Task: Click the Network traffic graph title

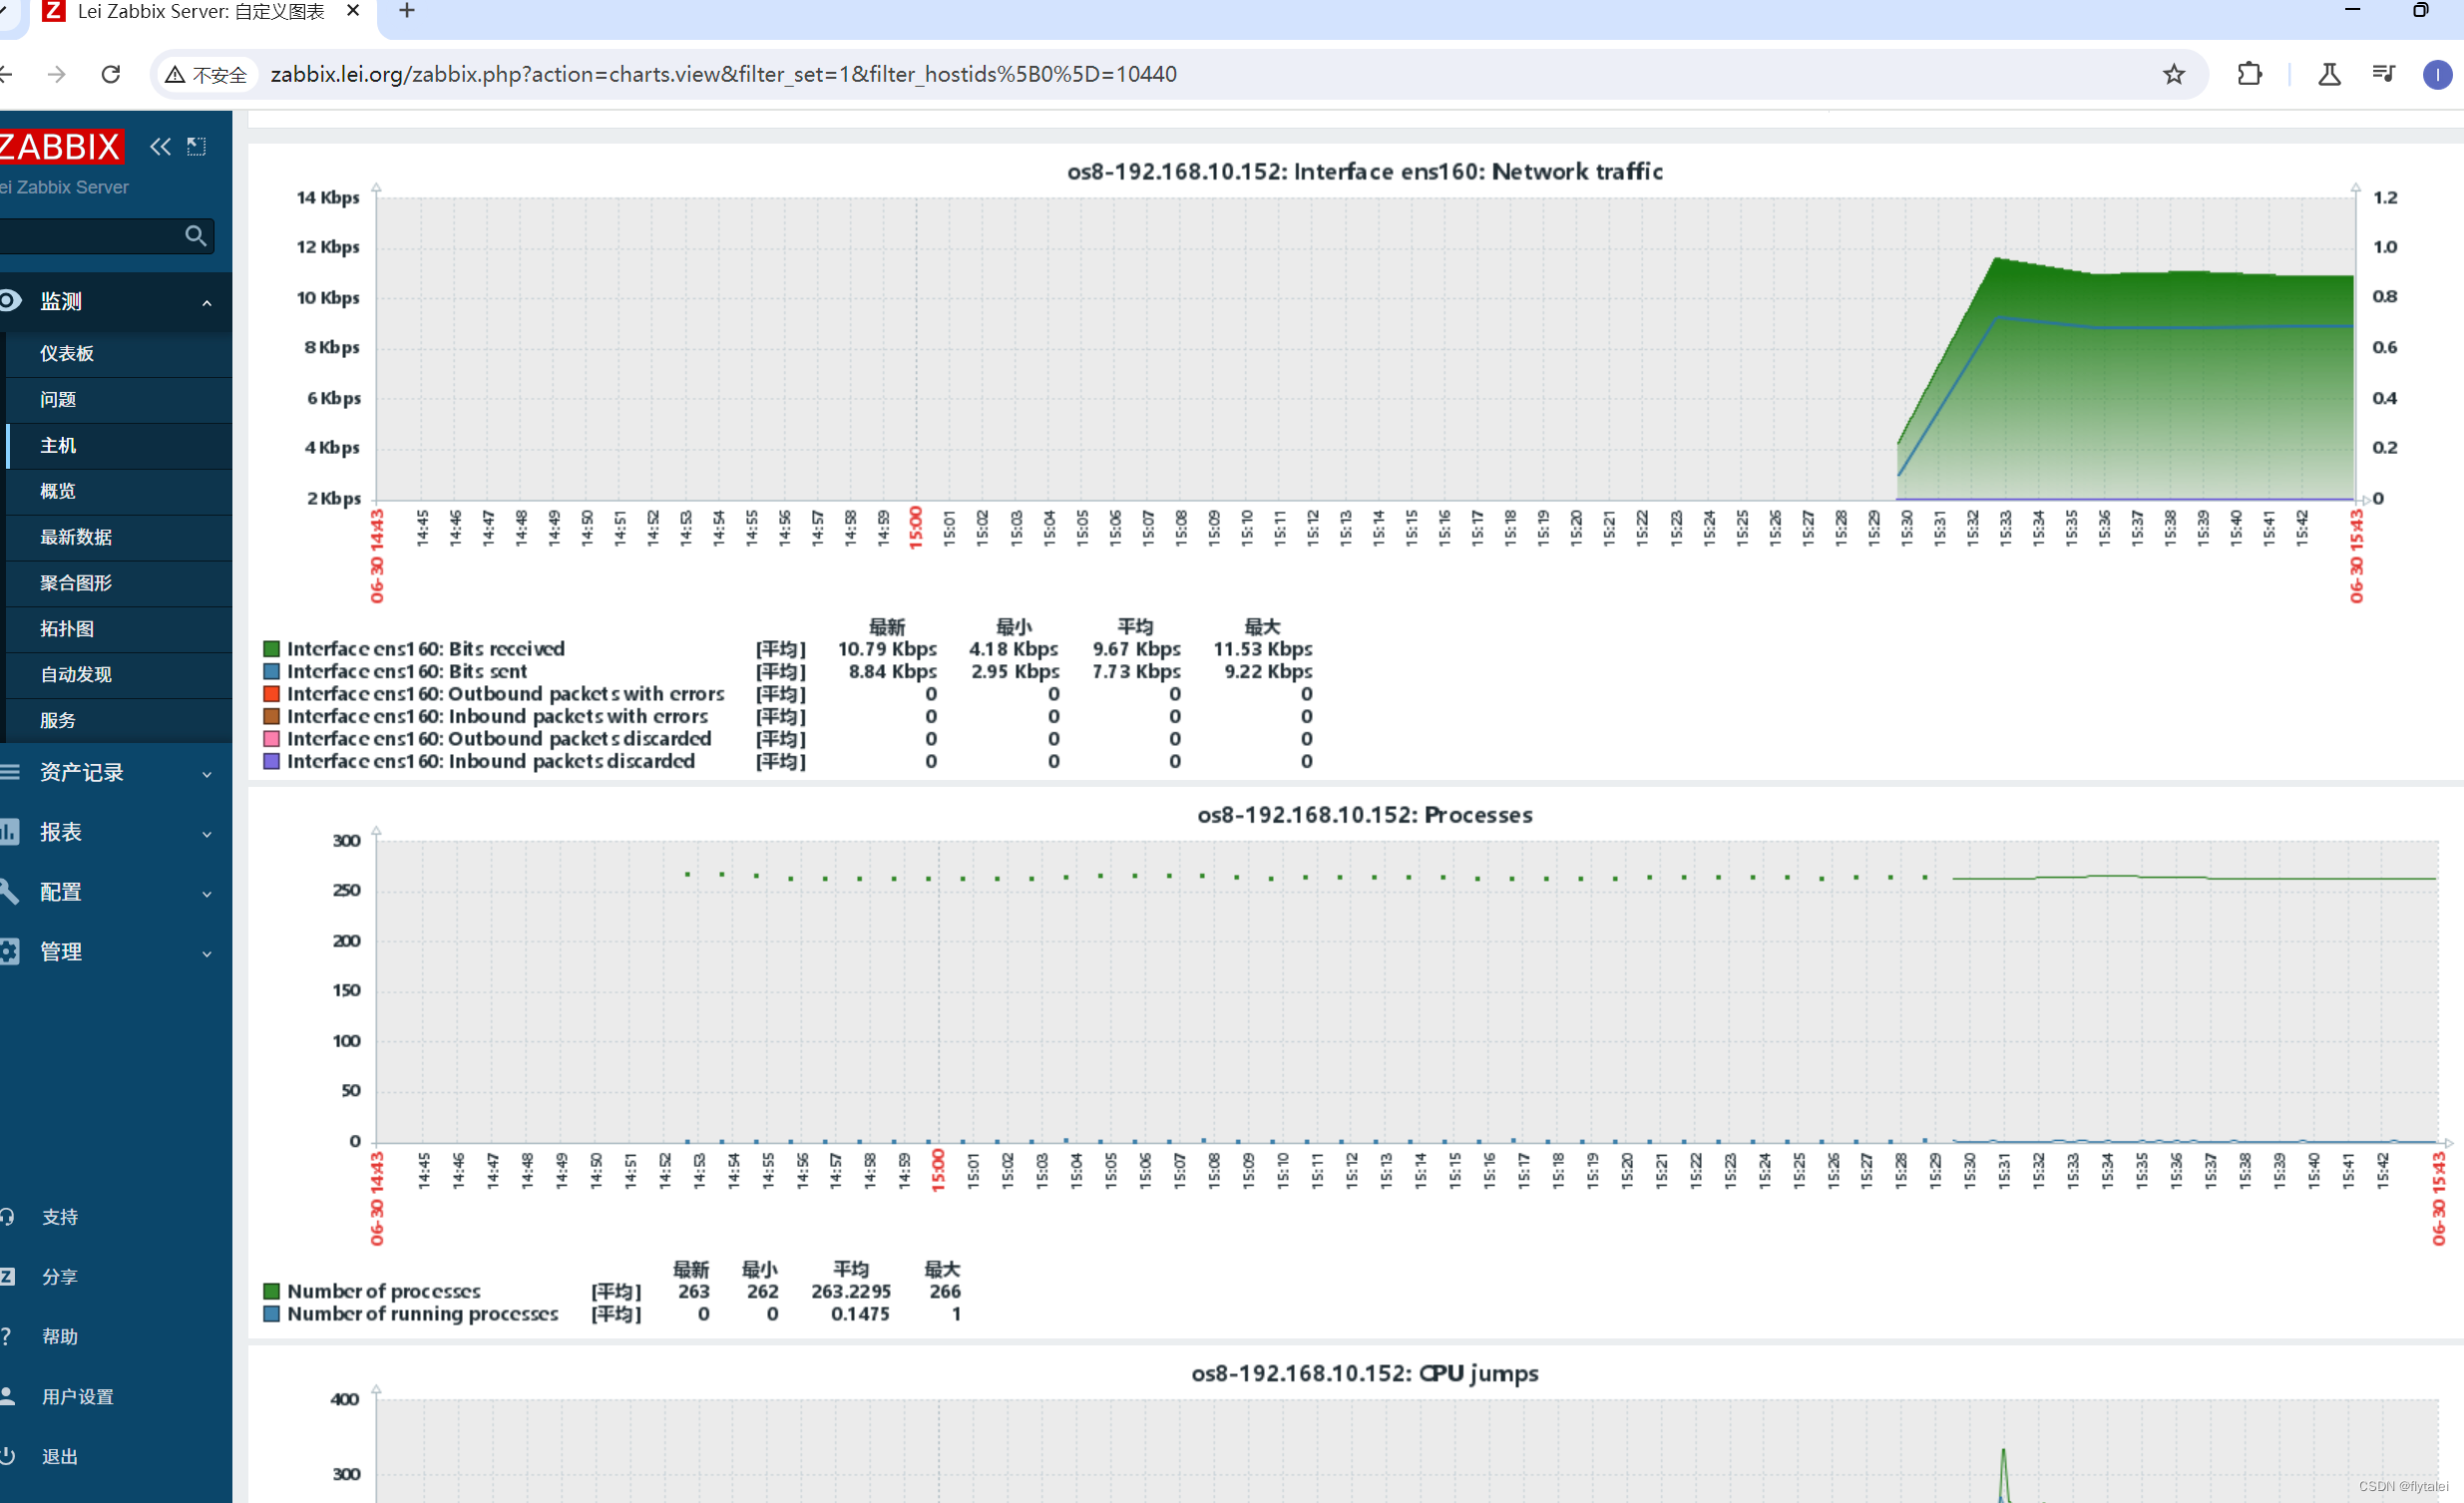Action: [1365, 172]
